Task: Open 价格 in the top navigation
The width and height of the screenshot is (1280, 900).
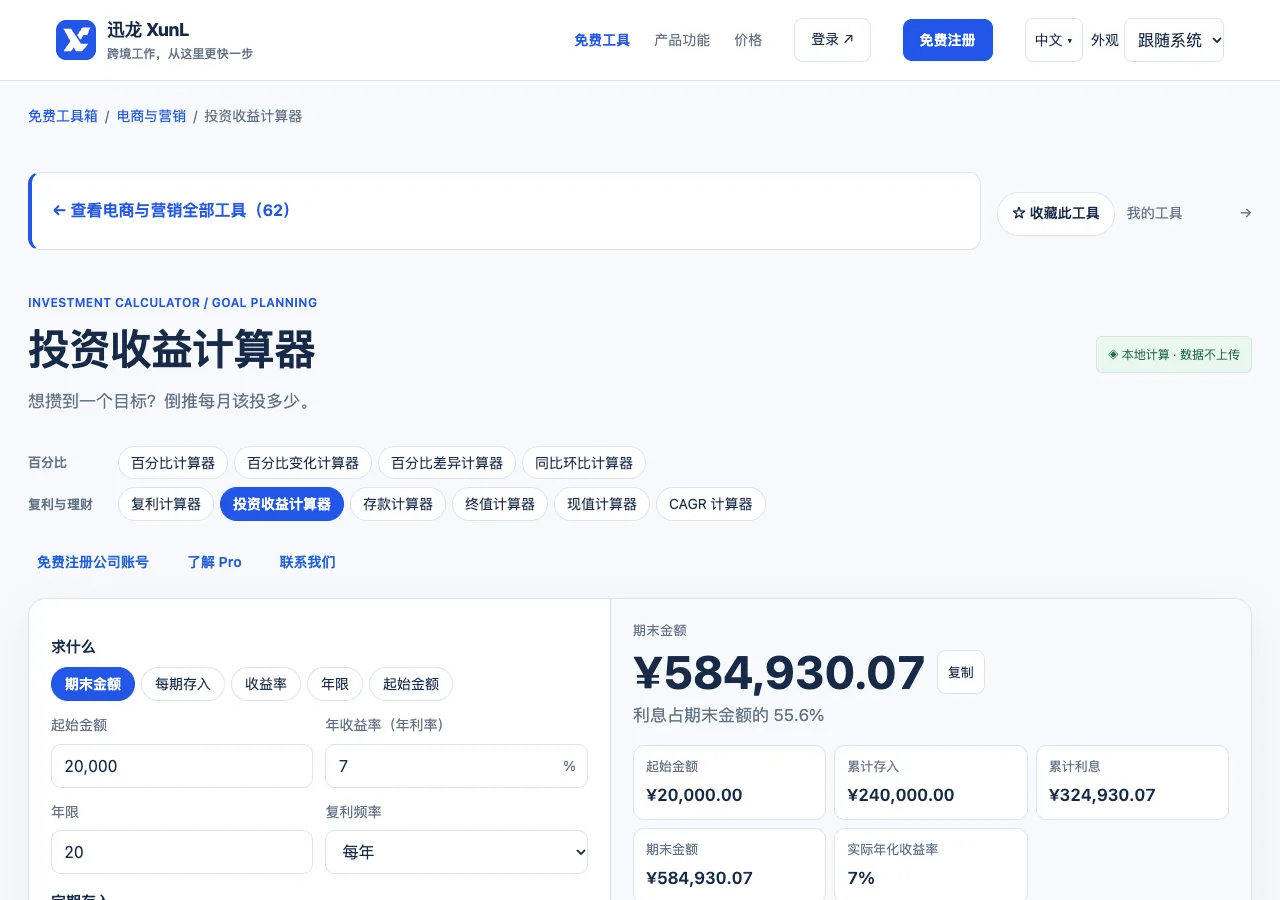Action: click(748, 40)
